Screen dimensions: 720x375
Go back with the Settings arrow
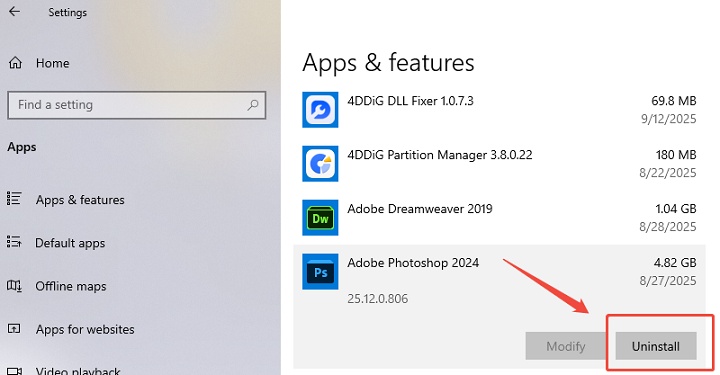point(14,11)
